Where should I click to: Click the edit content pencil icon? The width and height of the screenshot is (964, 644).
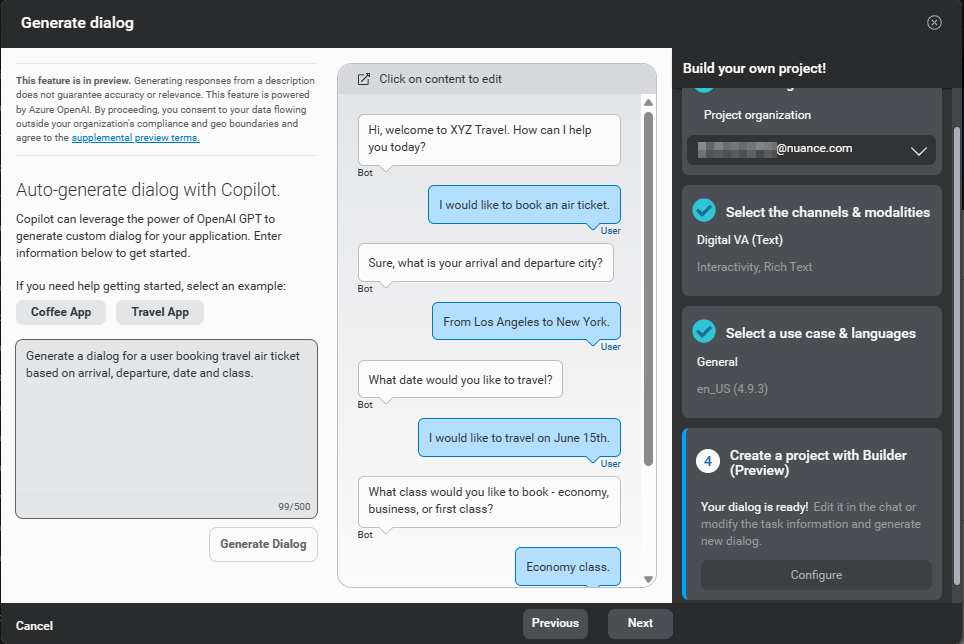(364, 78)
